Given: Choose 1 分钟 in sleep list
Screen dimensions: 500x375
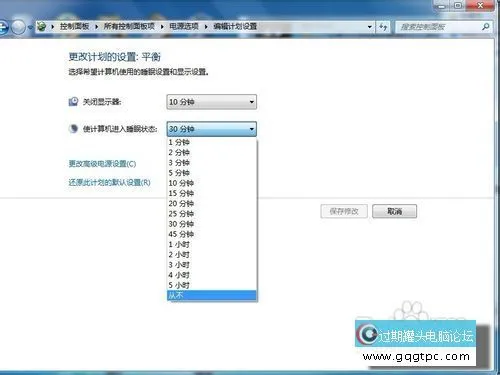Looking at the screenshot, I should [212, 142].
